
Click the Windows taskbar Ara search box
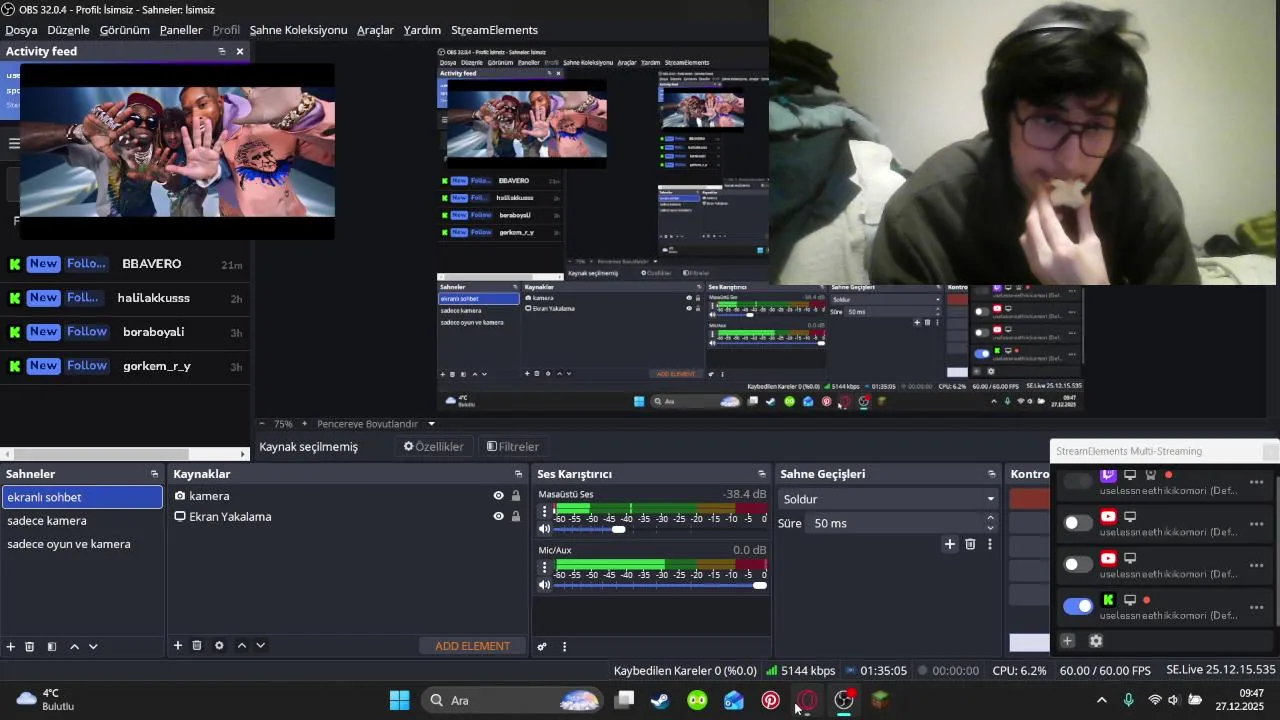[x=513, y=700]
